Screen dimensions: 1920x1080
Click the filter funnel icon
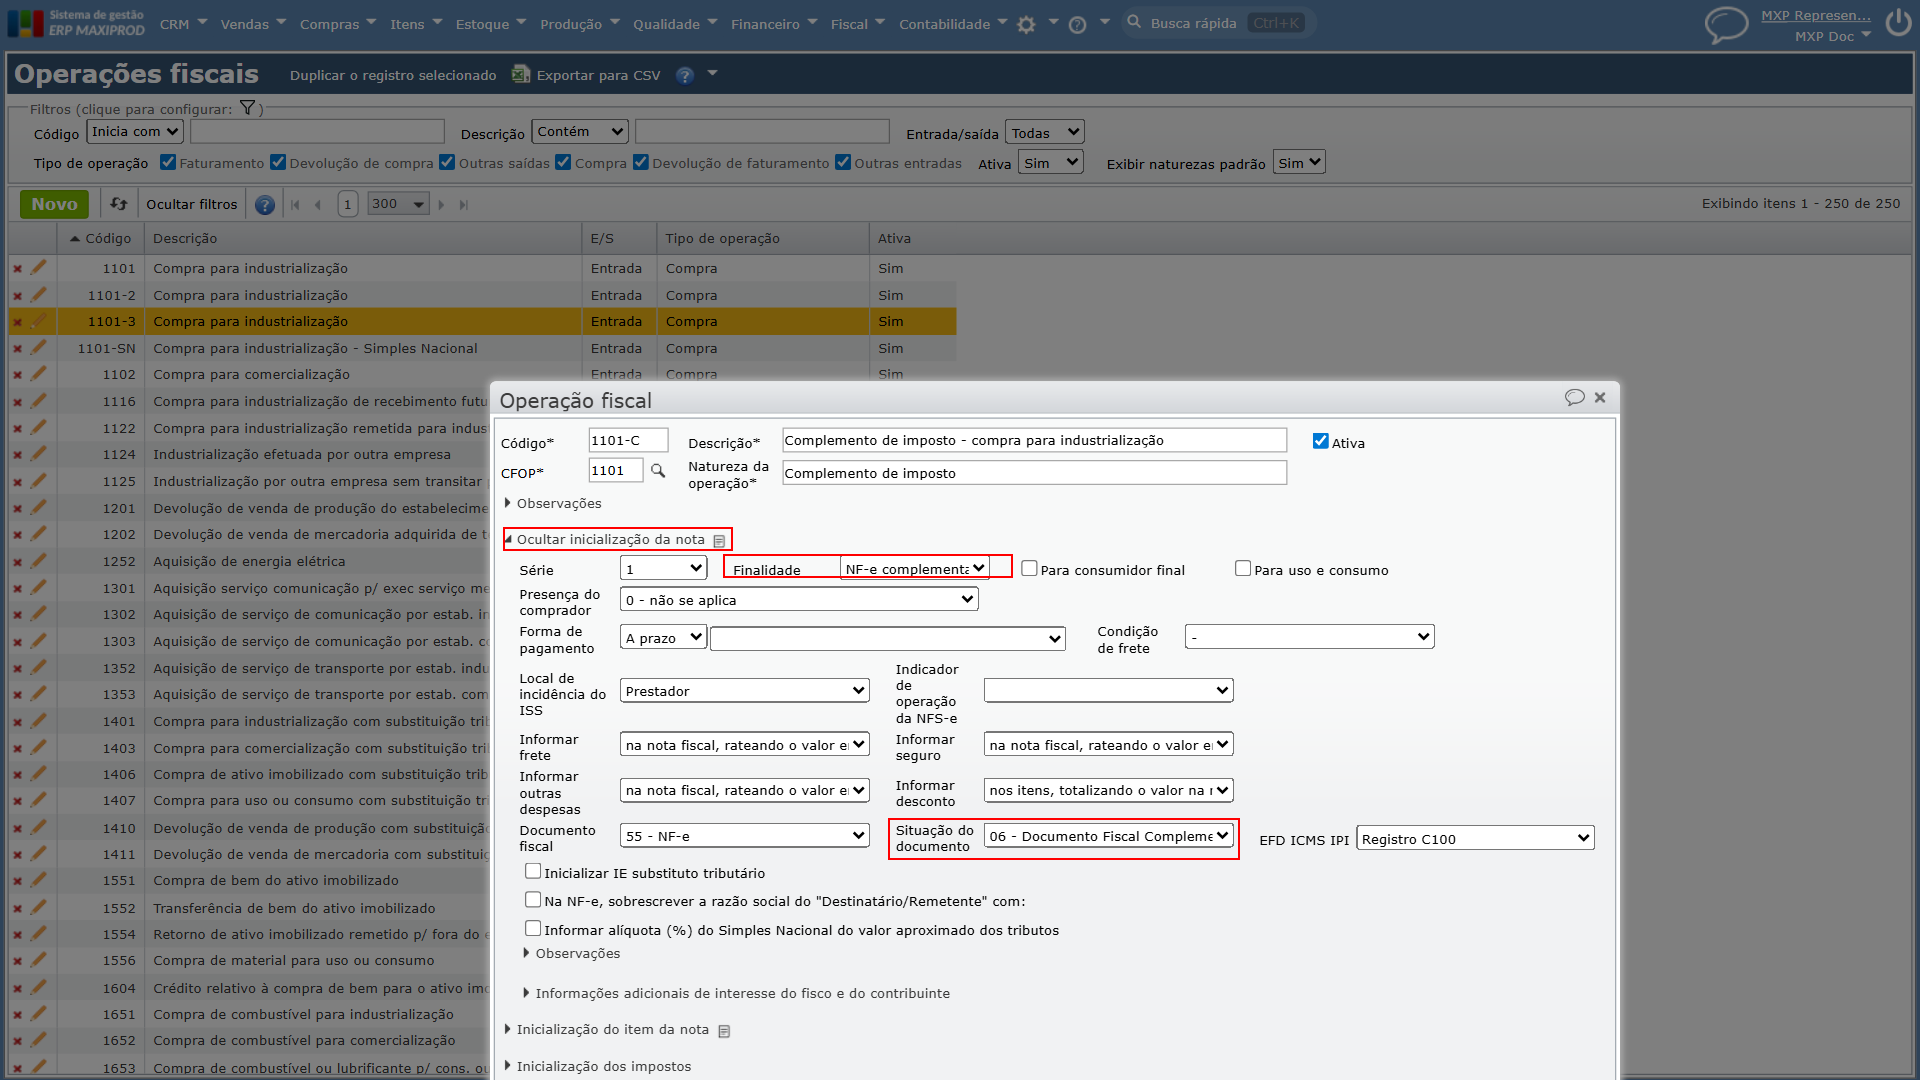[x=247, y=108]
